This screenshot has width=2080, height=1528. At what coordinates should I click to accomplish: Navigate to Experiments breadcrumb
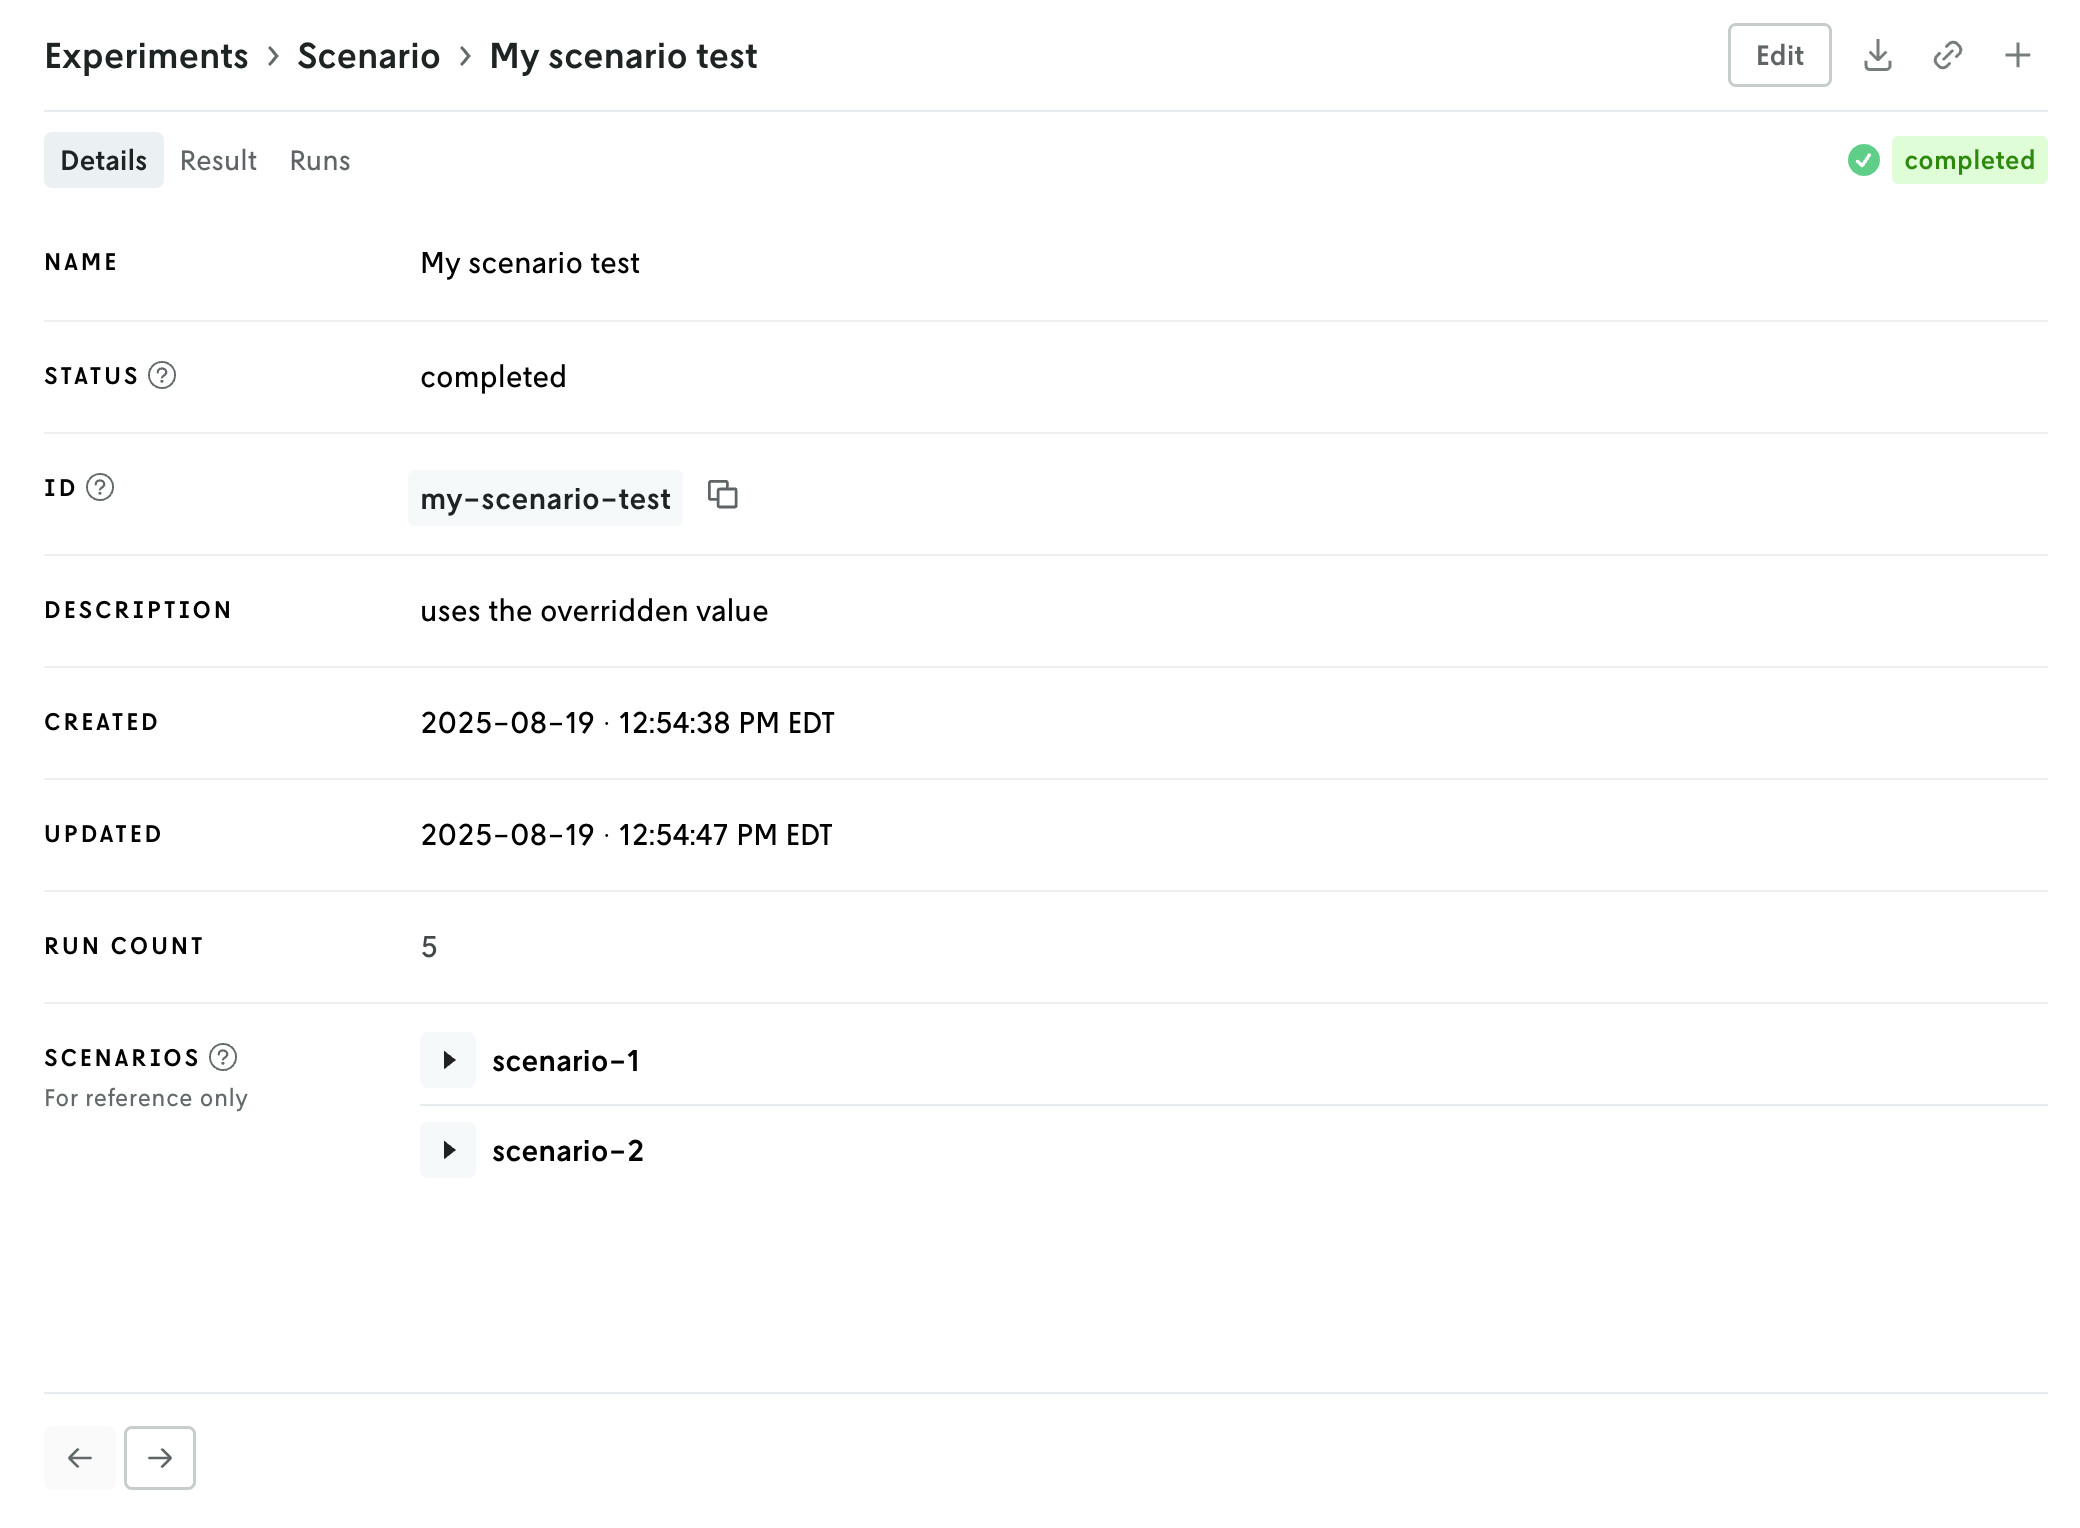pos(146,57)
